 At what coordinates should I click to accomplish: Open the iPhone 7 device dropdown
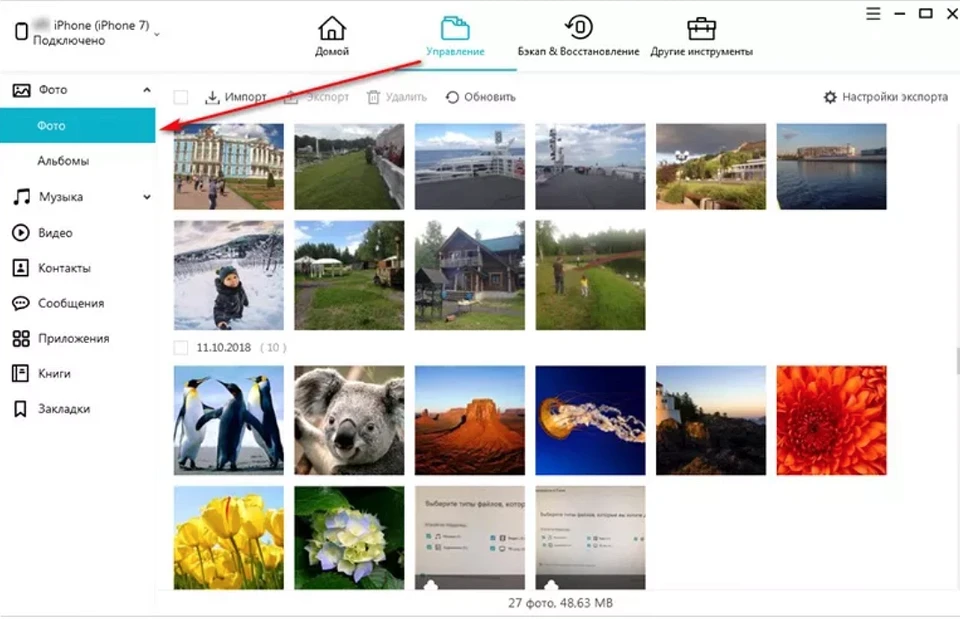pyautogui.click(x=157, y=34)
